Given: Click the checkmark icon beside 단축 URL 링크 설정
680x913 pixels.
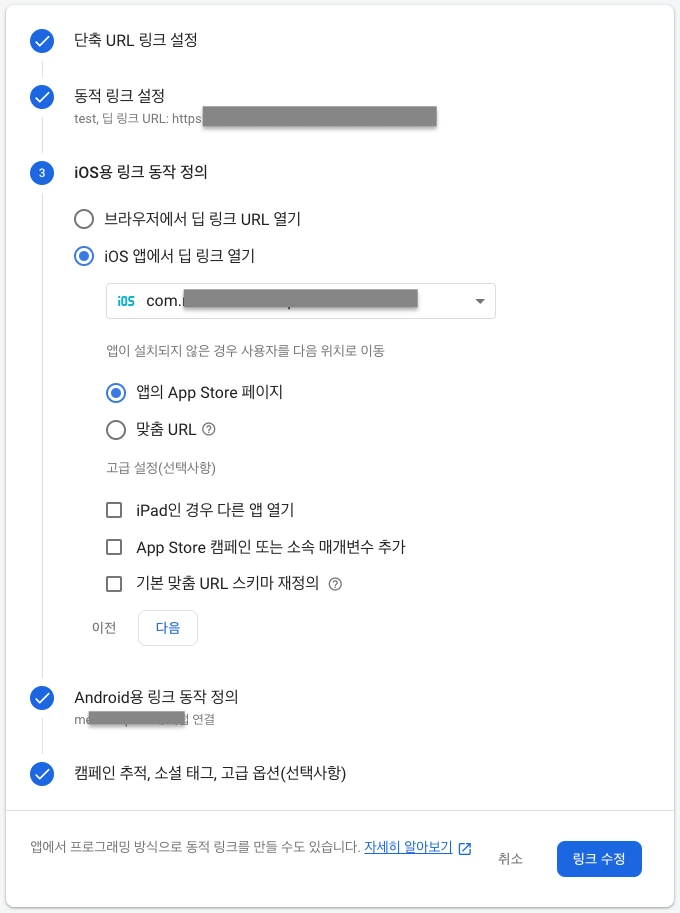Looking at the screenshot, I should [42, 41].
